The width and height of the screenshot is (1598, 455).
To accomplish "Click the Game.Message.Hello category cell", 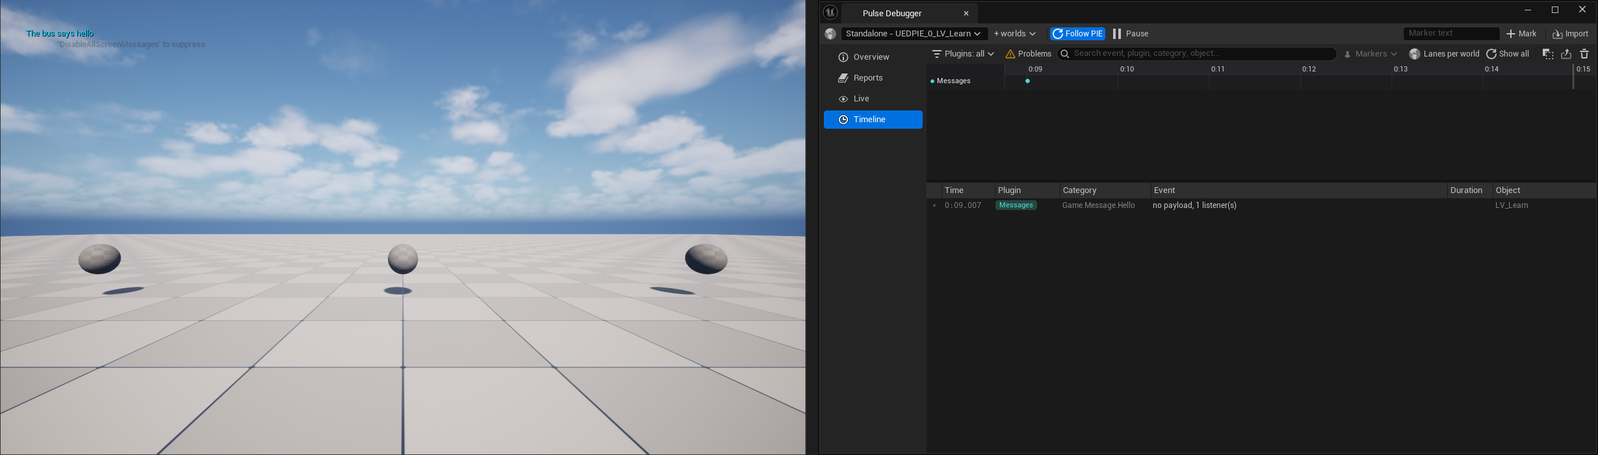I will [x=1098, y=205].
